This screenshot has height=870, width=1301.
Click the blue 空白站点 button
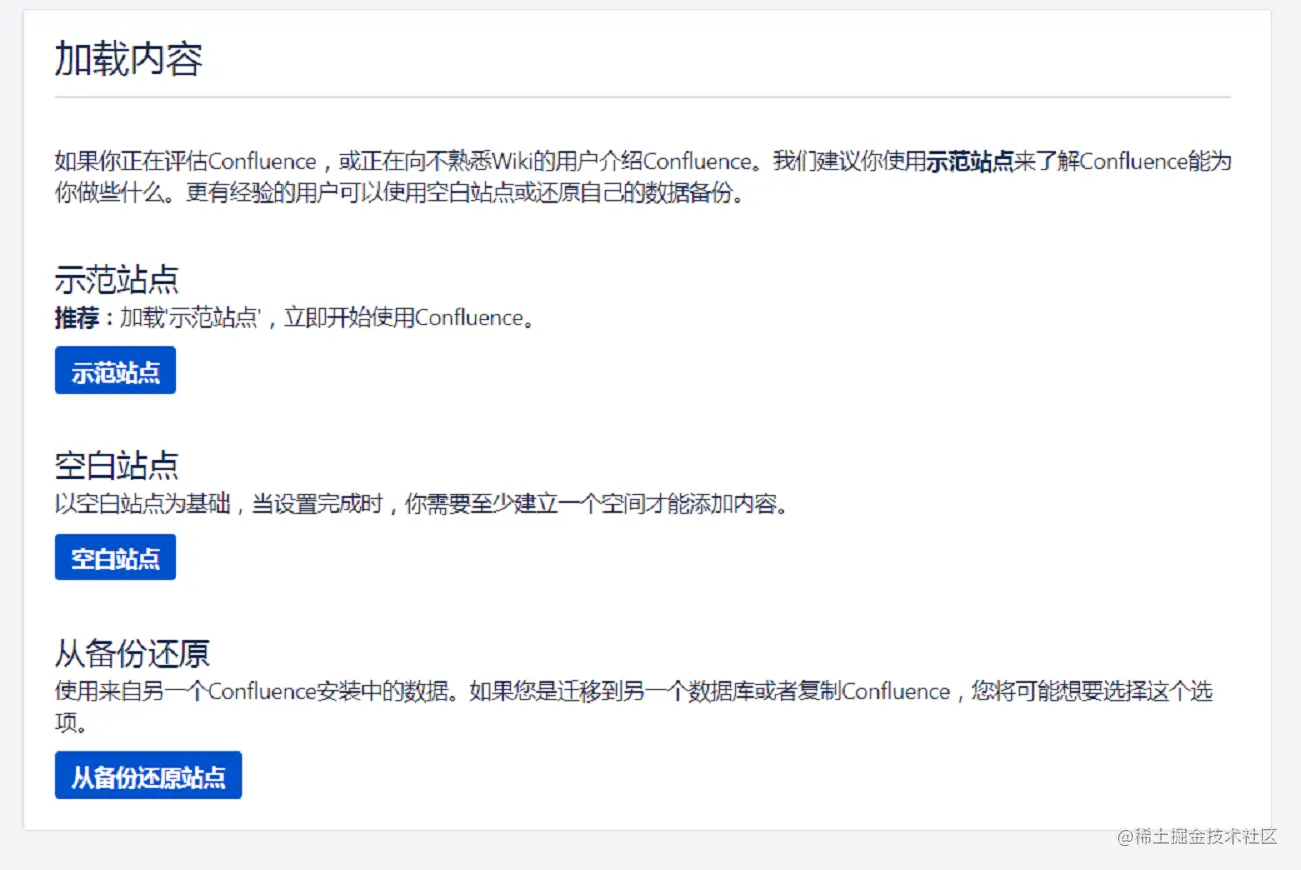tap(115, 557)
